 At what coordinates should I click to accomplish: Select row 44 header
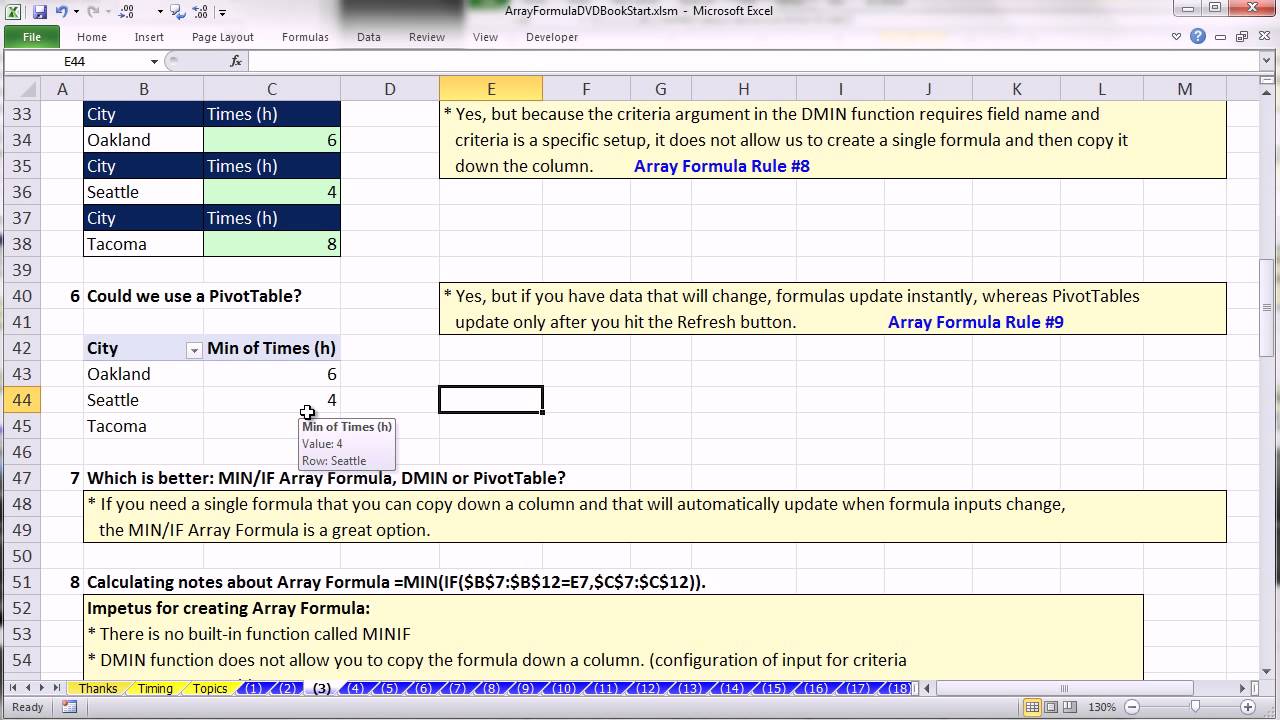(22, 400)
